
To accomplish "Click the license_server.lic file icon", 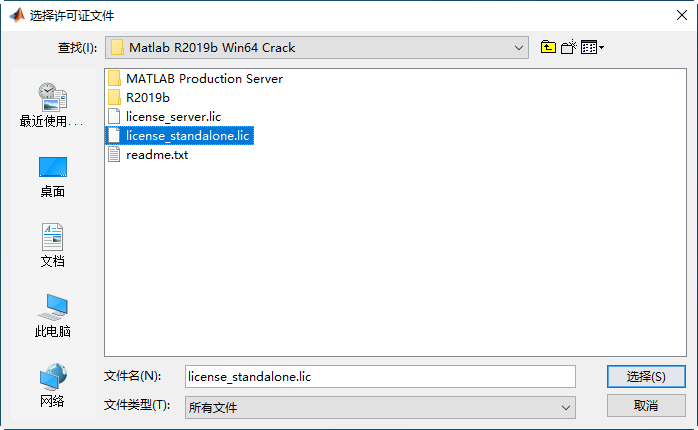I will click(x=114, y=117).
